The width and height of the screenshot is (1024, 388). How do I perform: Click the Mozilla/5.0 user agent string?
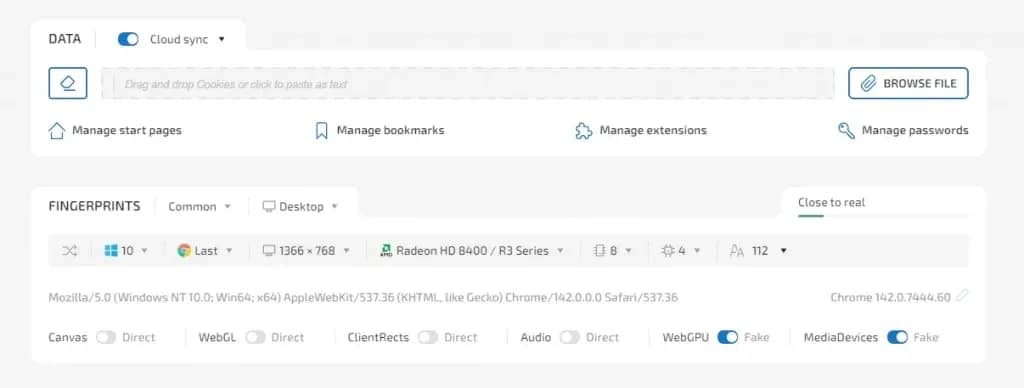pos(363,298)
